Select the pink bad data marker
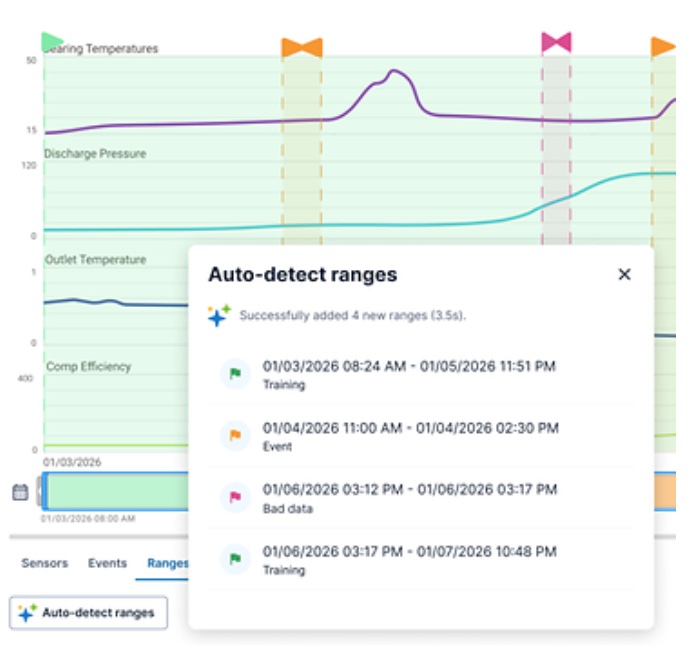Screen dimensions: 698x650 point(556,42)
